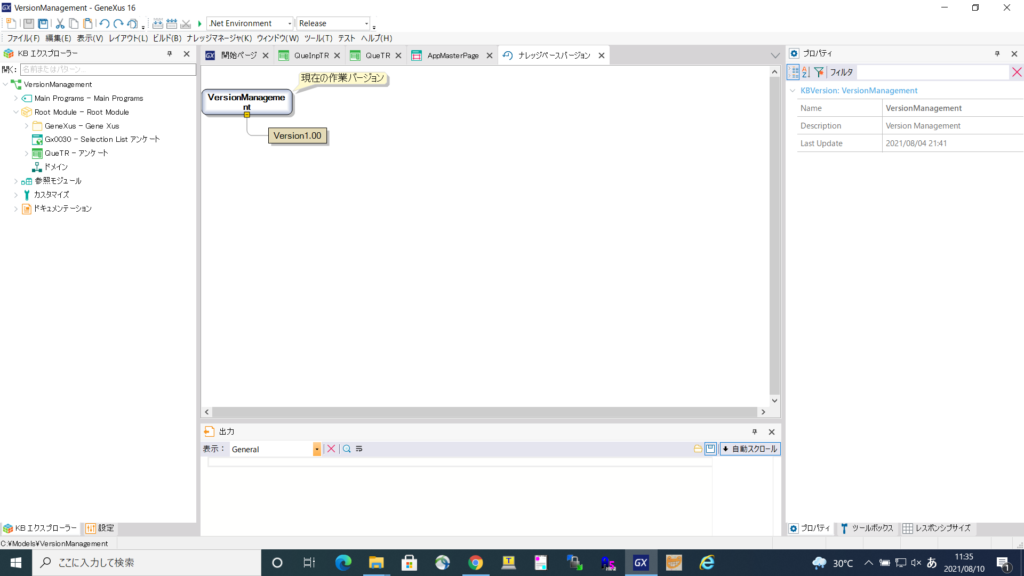Toggle word wrap icon in output panel
Viewport: 1024px width, 576px height.
pyautogui.click(x=359, y=449)
